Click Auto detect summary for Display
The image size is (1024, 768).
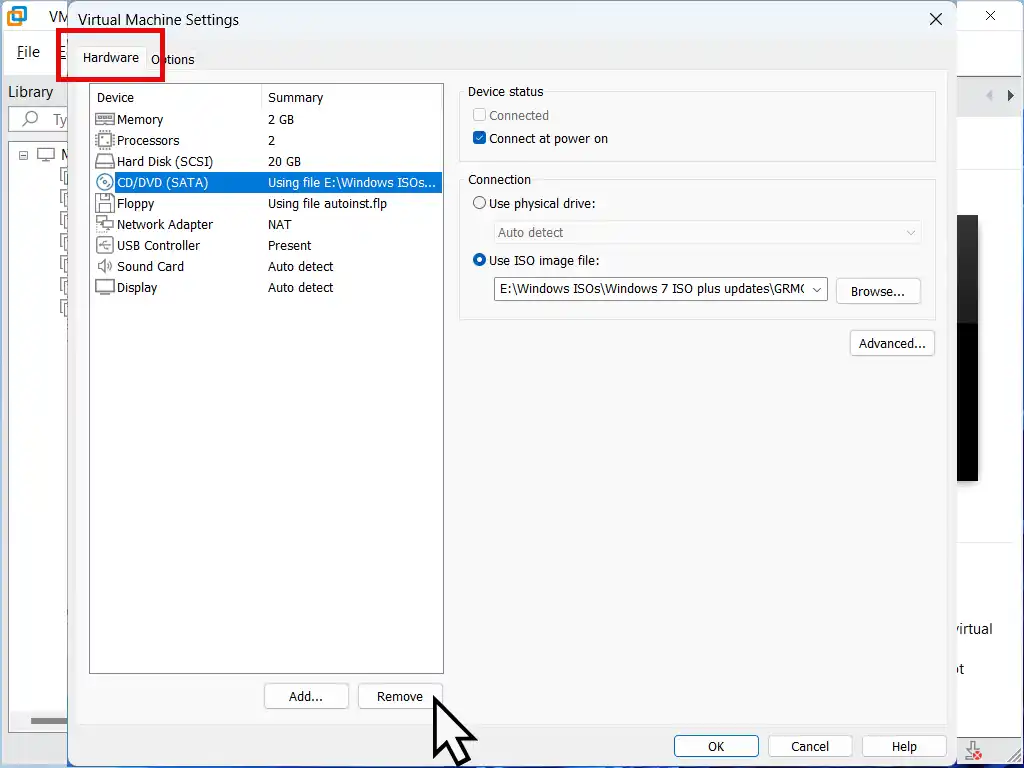pyautogui.click(x=300, y=287)
